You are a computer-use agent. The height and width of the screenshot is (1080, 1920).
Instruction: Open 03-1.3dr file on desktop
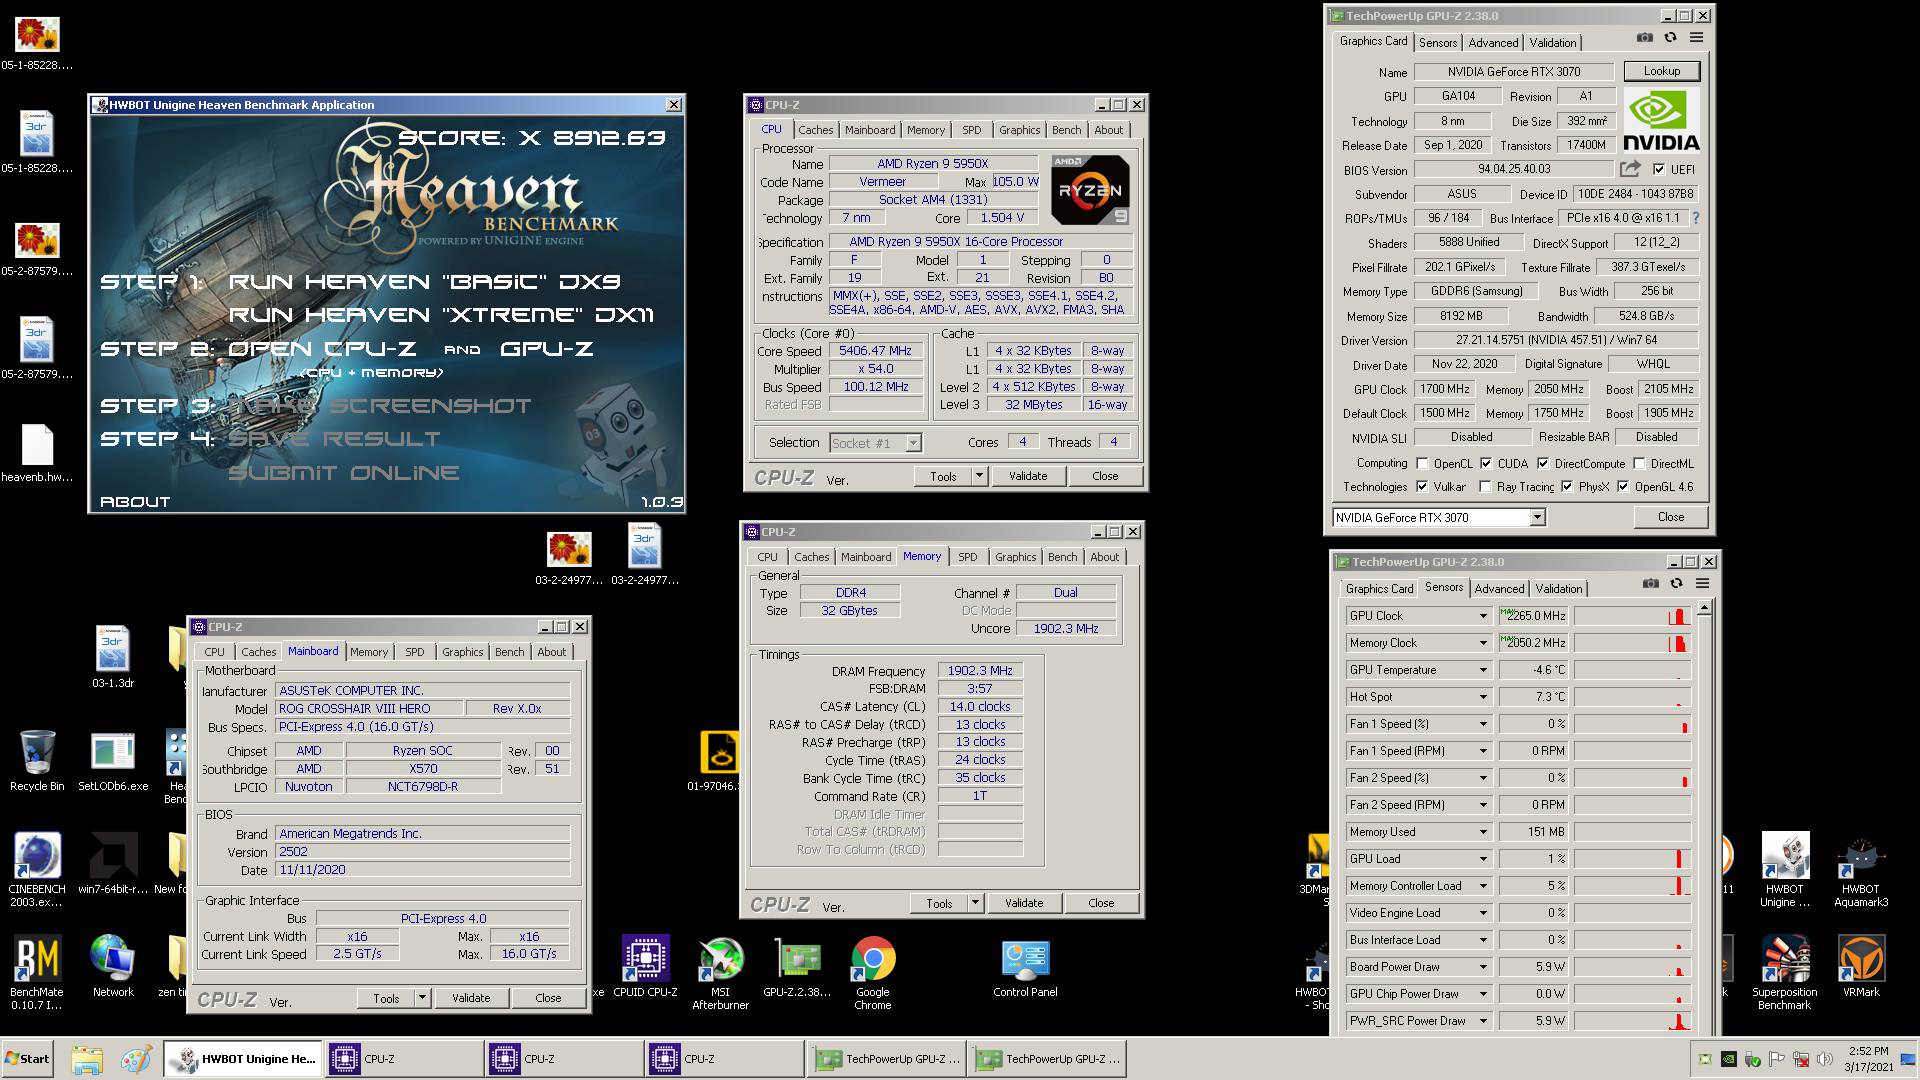click(x=113, y=657)
